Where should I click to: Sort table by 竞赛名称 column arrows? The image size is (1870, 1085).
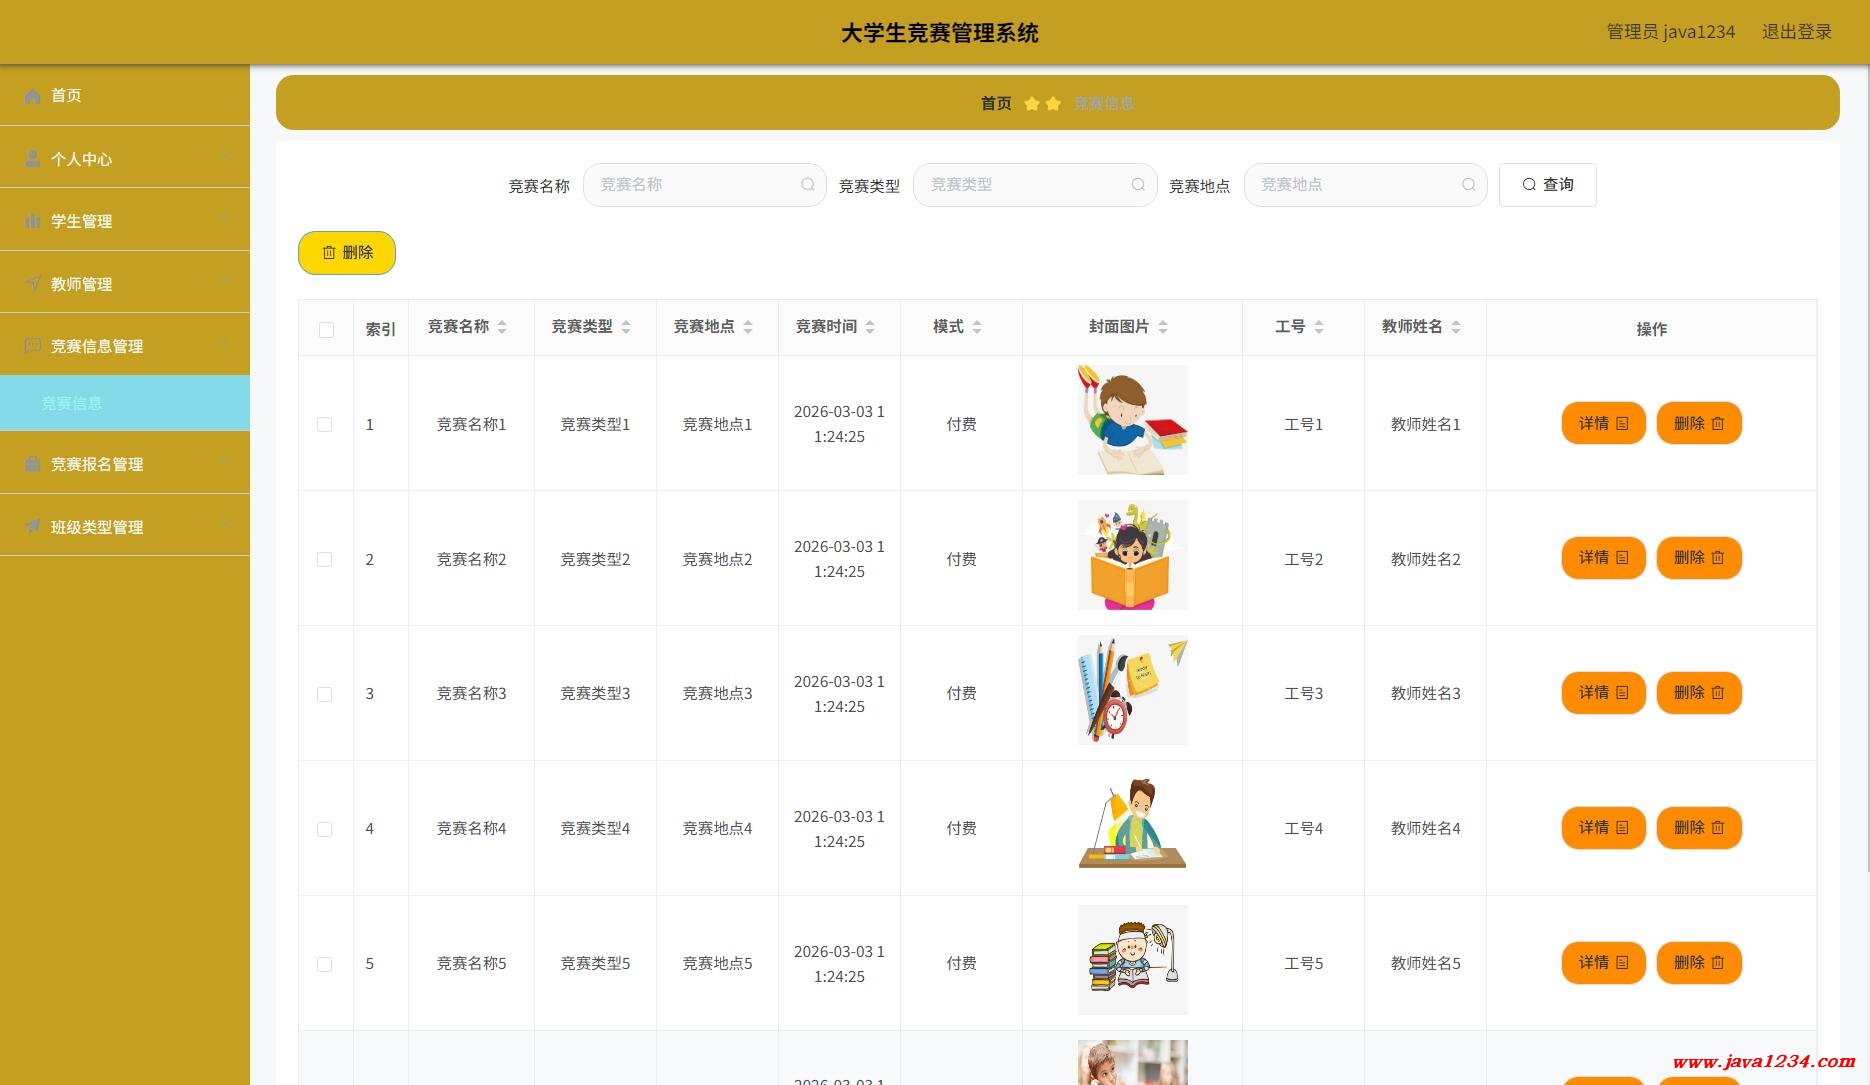coord(502,327)
